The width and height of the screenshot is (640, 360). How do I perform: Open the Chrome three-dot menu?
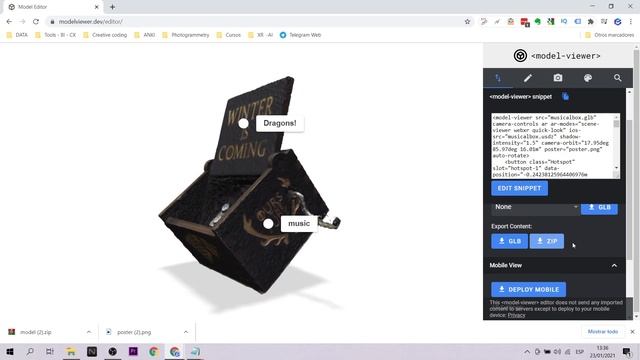(631, 22)
